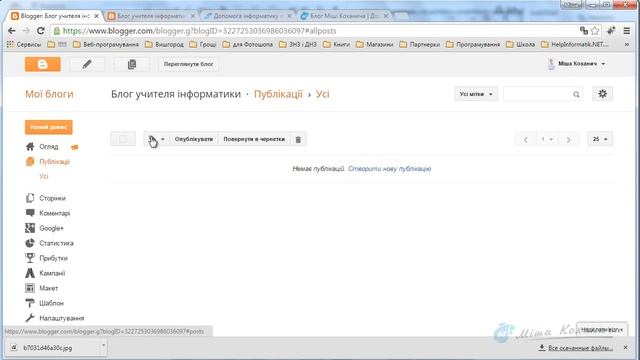Open Магазини bookmarks folder

click(375, 44)
